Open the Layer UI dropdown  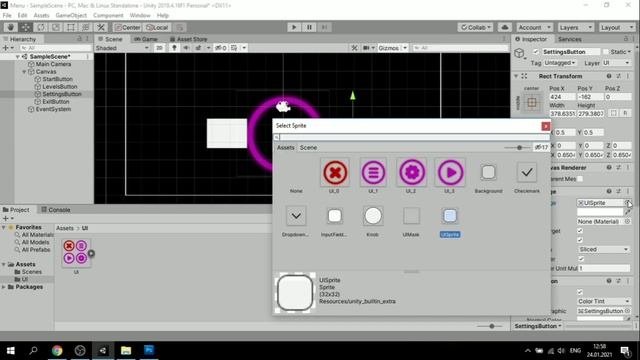tap(616, 63)
